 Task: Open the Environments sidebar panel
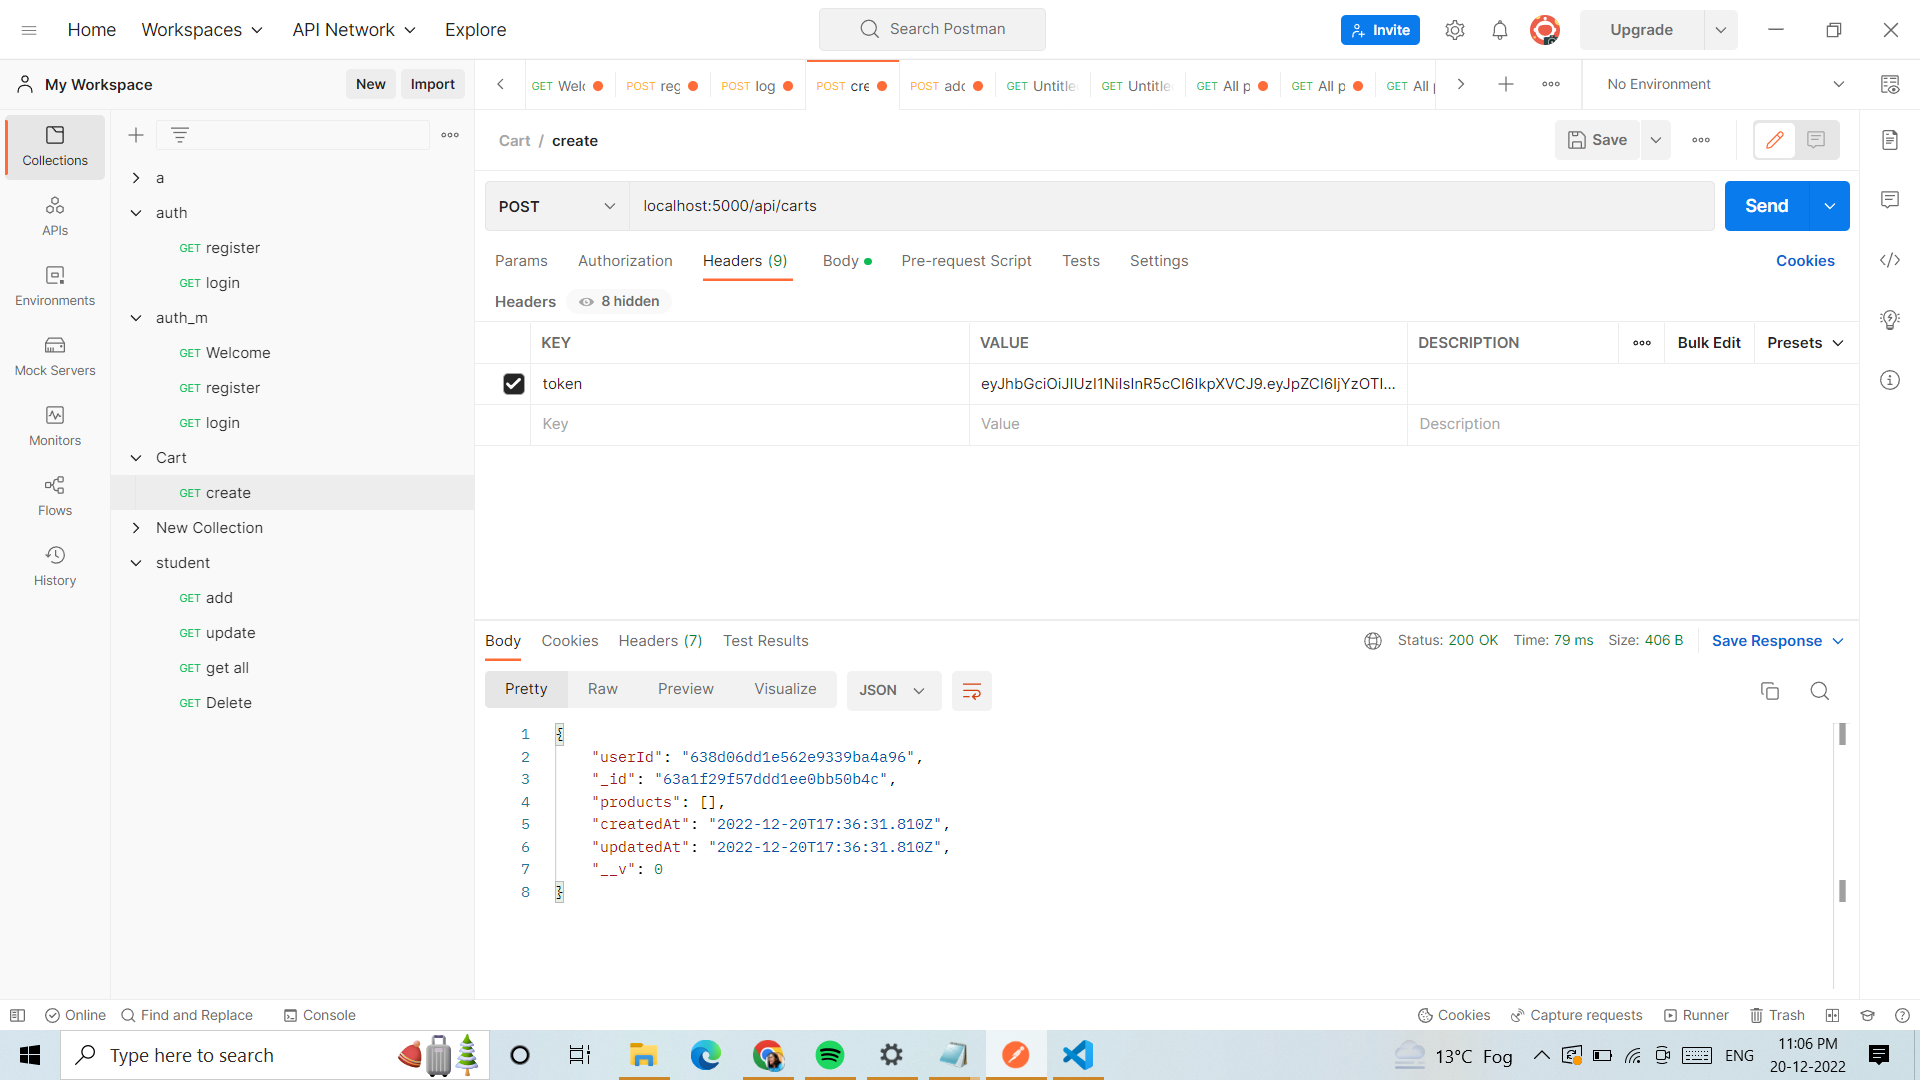click(x=54, y=287)
